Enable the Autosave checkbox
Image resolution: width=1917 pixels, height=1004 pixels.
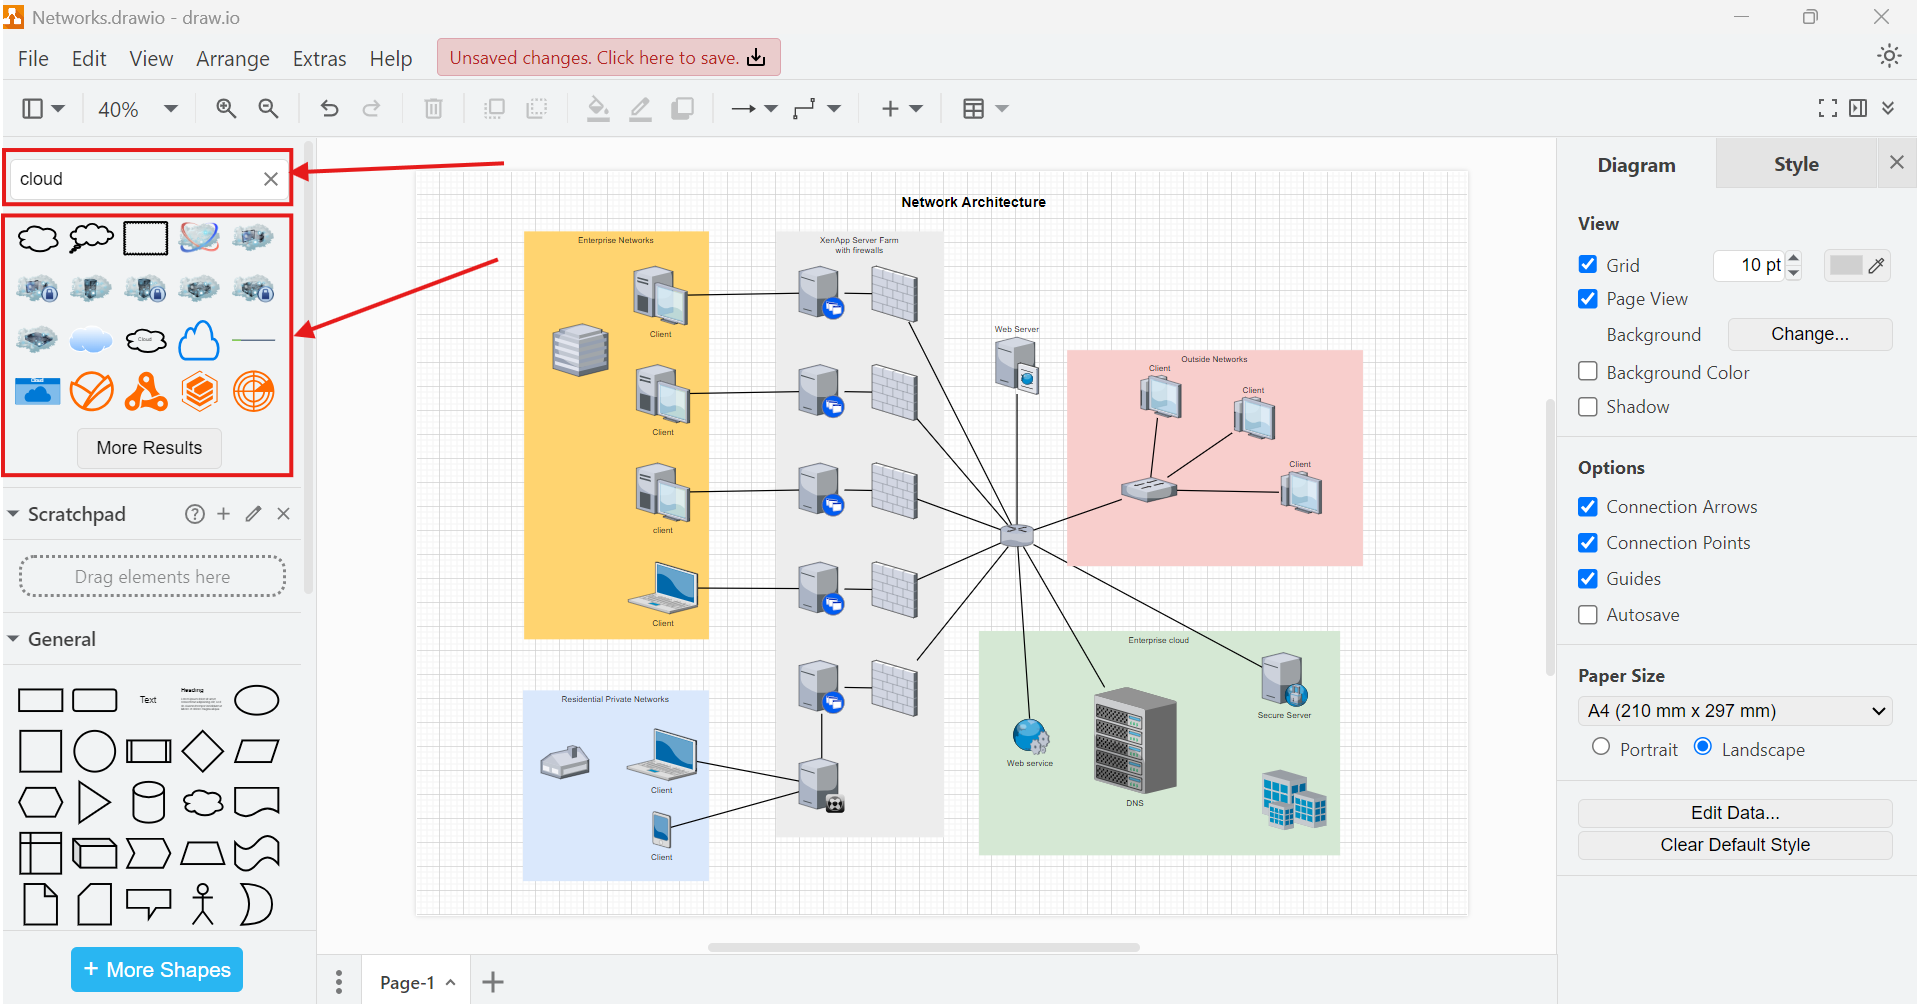(x=1588, y=615)
